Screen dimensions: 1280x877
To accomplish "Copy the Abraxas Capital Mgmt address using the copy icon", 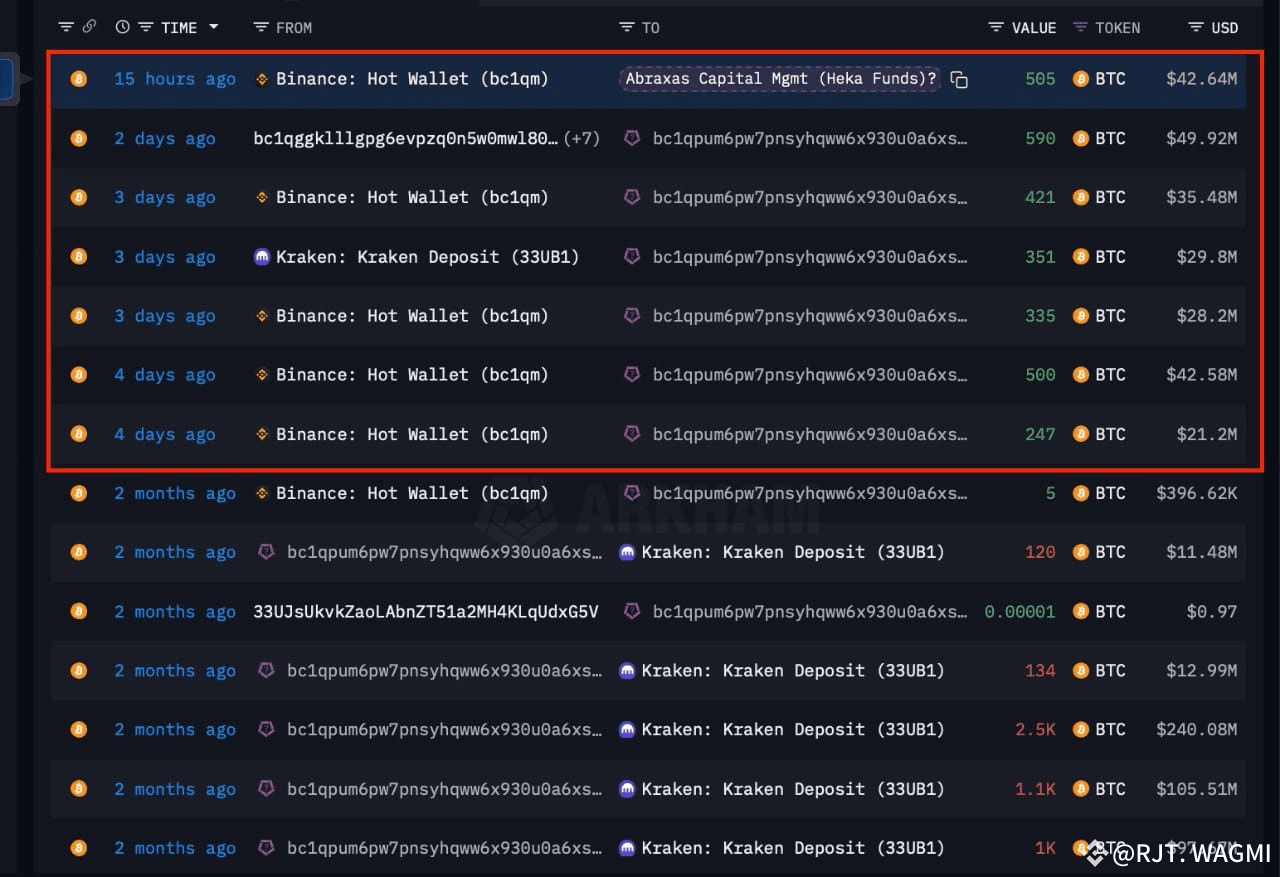I will [959, 79].
